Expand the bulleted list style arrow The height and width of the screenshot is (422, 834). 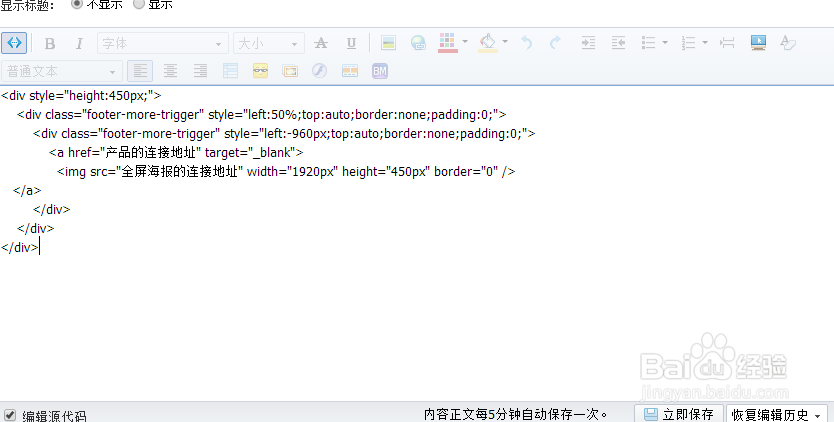(665, 42)
